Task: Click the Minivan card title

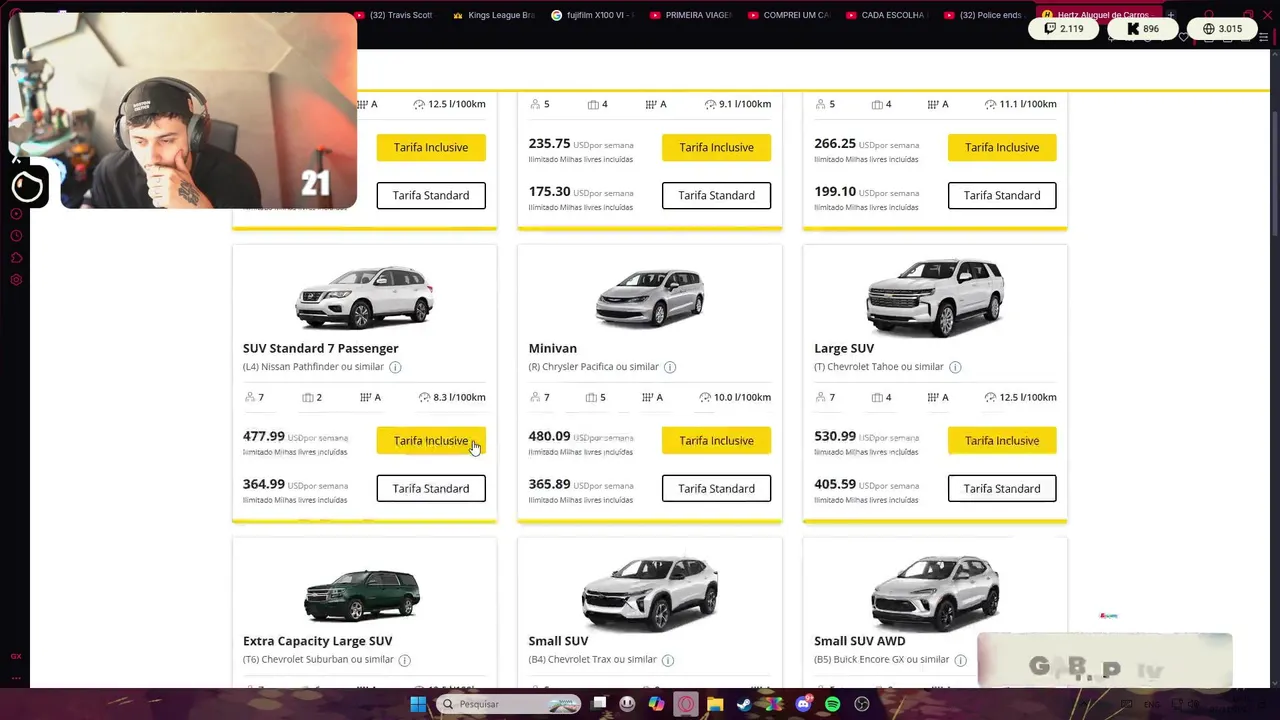Action: pos(553,348)
